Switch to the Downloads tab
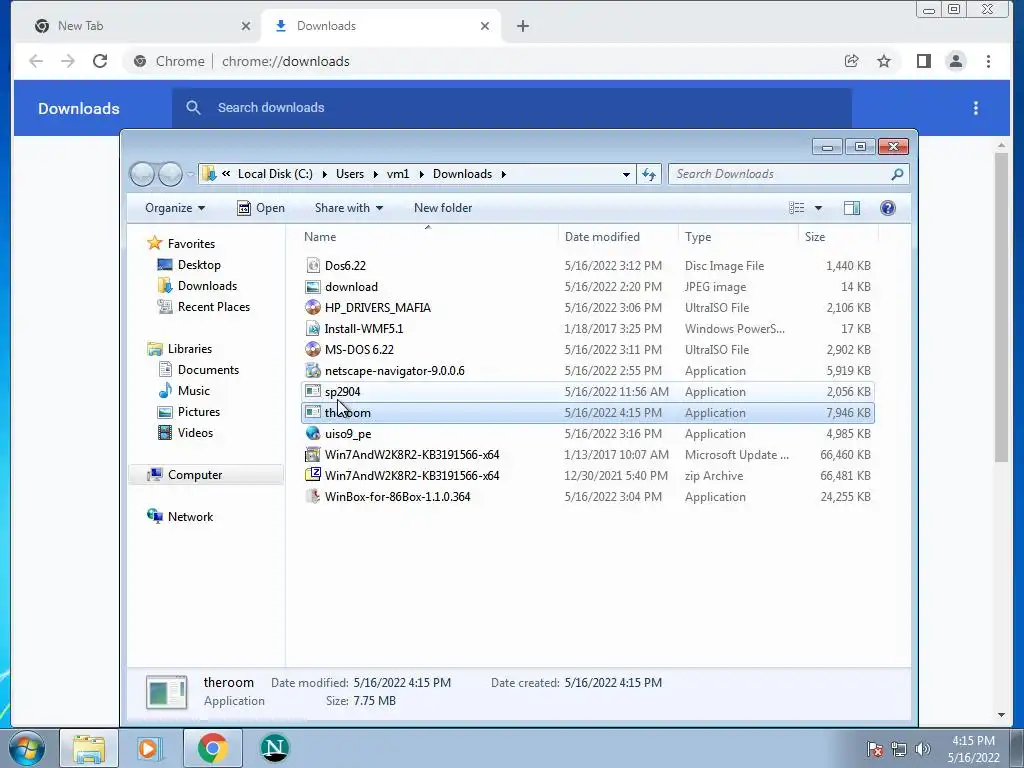The width and height of the screenshot is (1024, 768). (381, 26)
